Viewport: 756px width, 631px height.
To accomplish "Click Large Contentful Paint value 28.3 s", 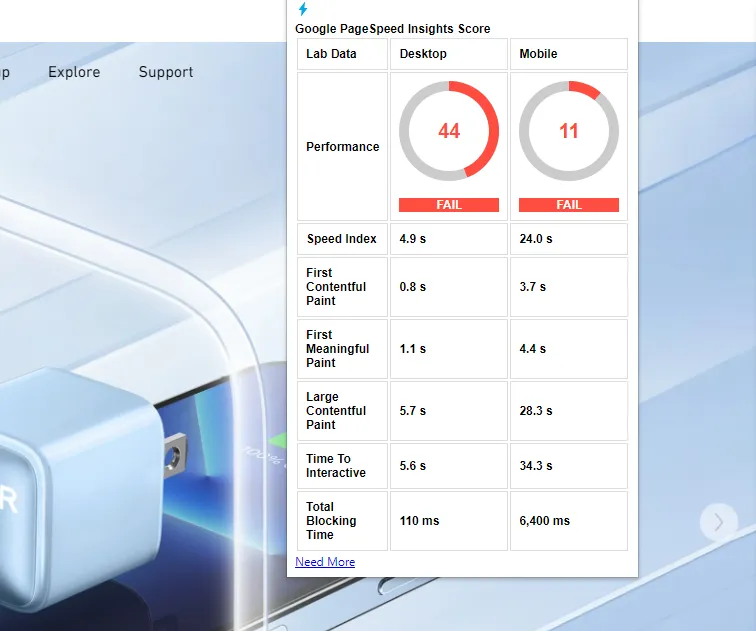I will point(536,411).
